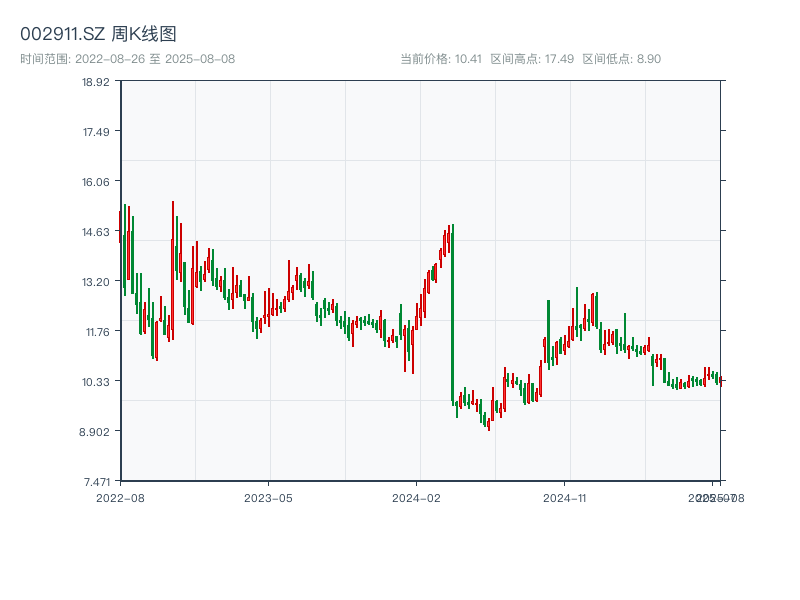Click the period high label 区间高点: 17.49
800x600 pixels.
click(x=532, y=59)
